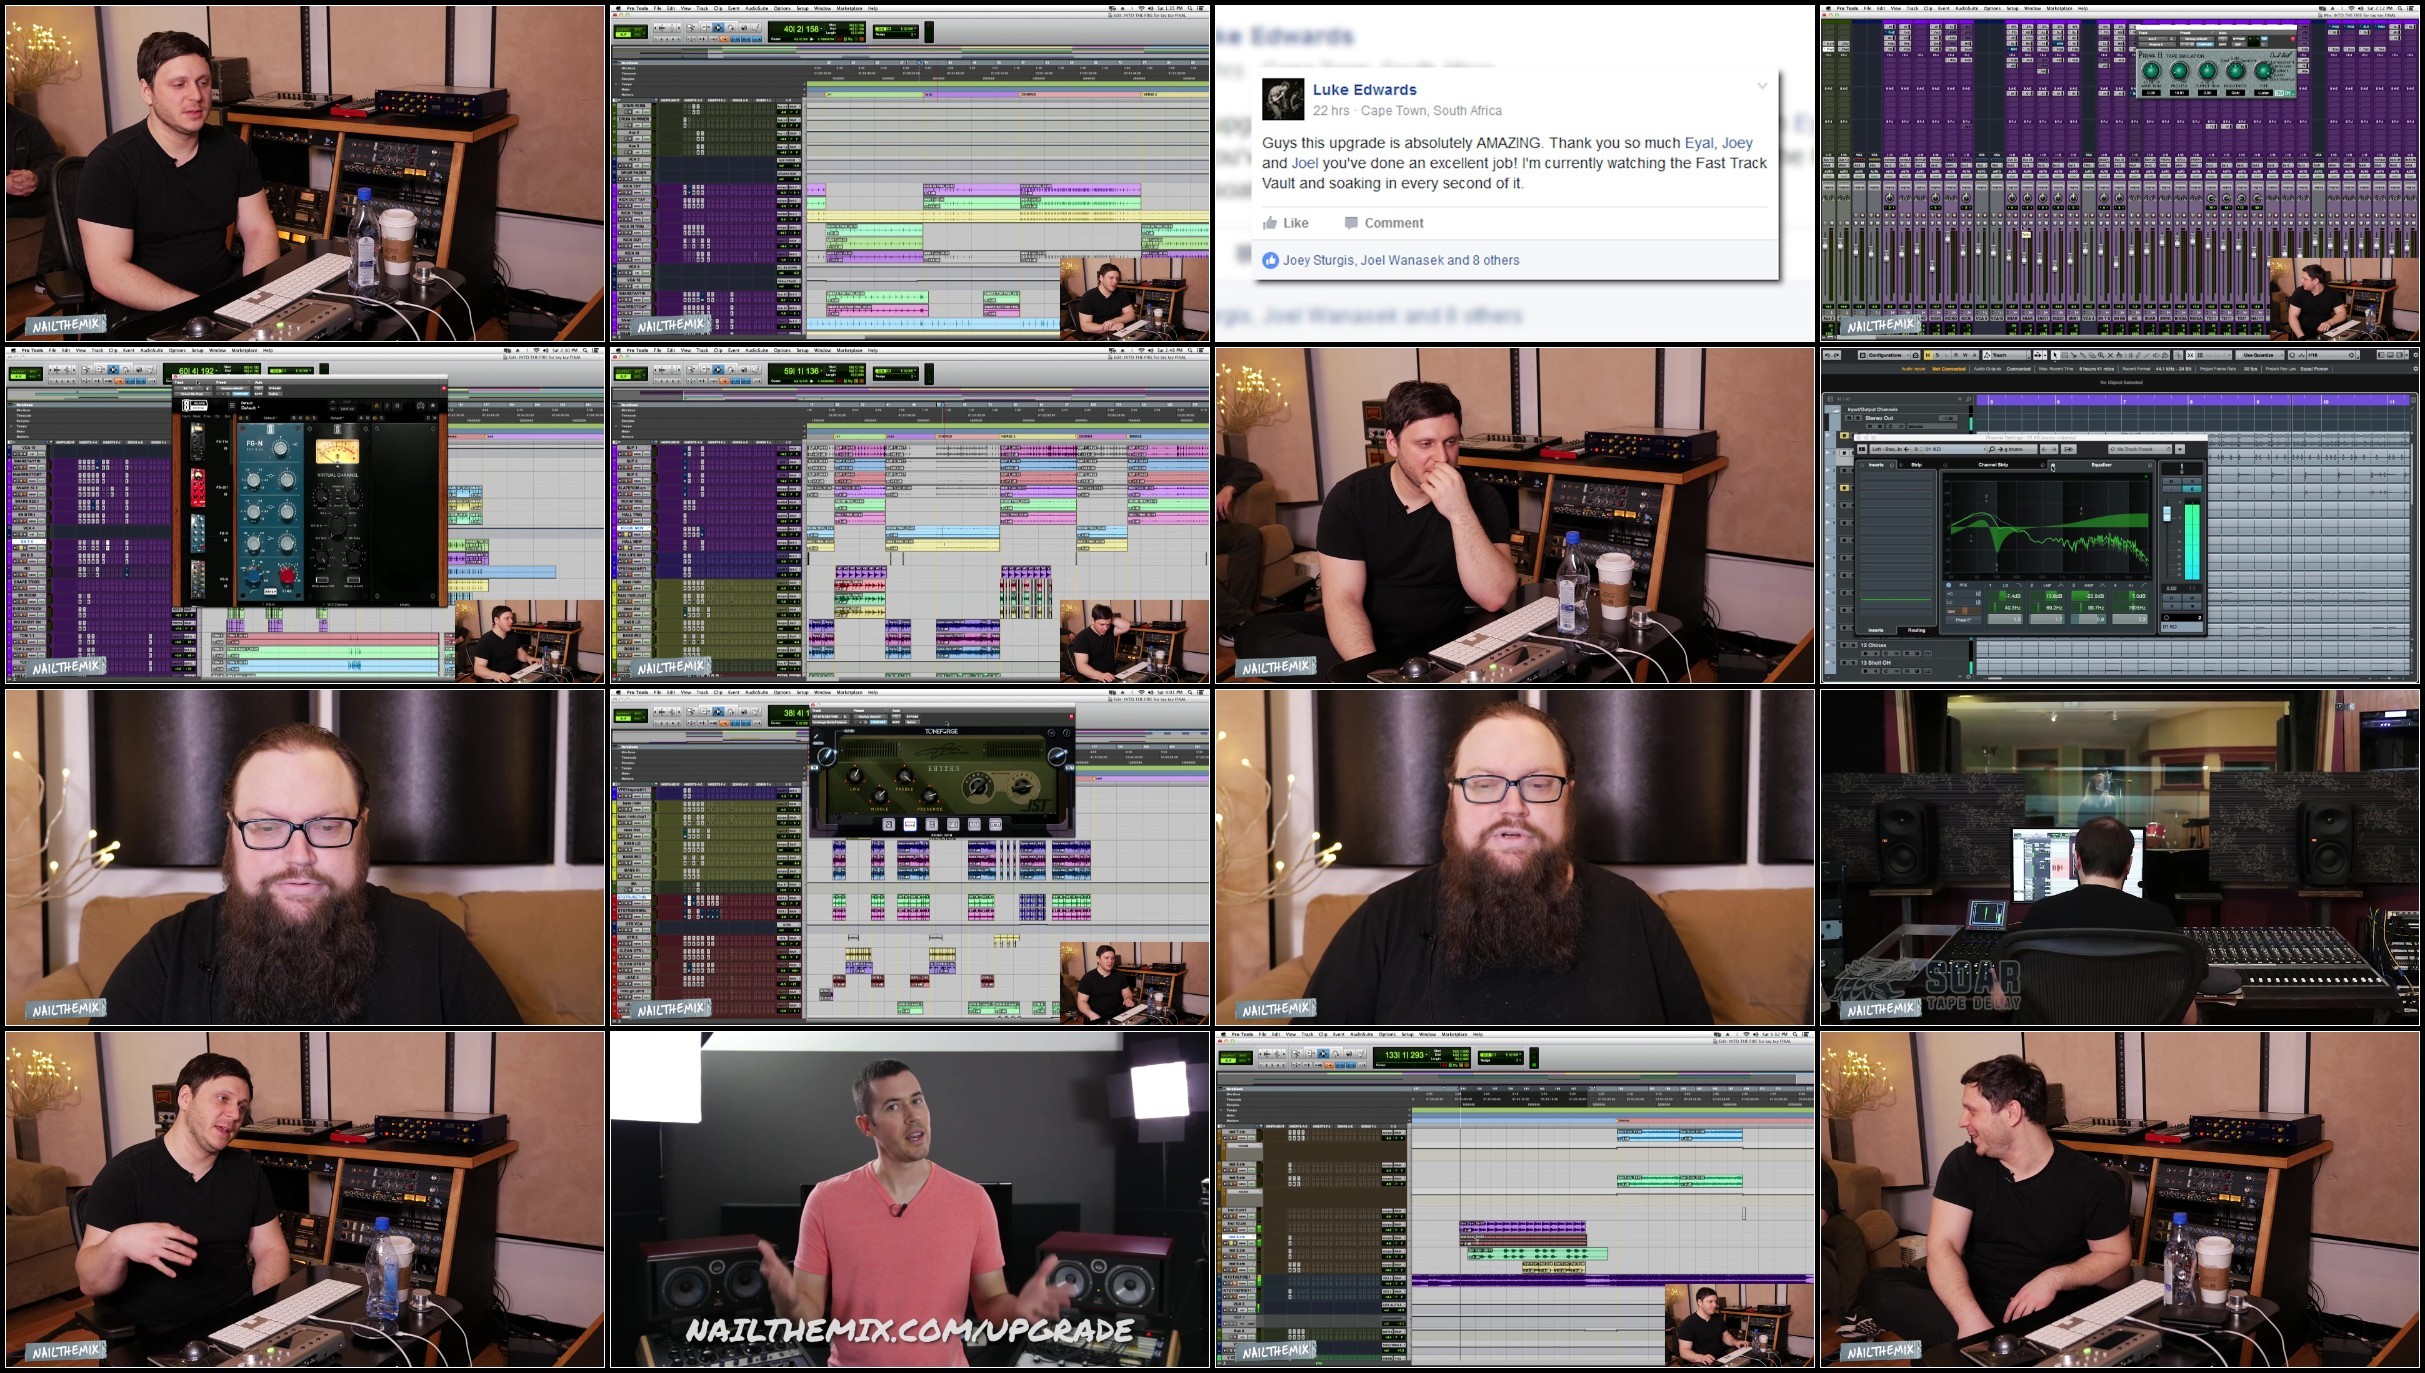
Task: Open the Use Quantize dropdown
Action: coord(2260,355)
